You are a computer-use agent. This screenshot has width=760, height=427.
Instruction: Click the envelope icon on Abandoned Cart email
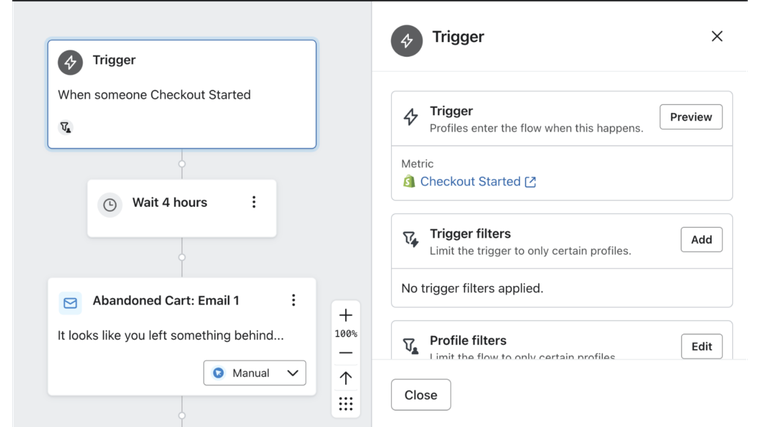tap(70, 301)
